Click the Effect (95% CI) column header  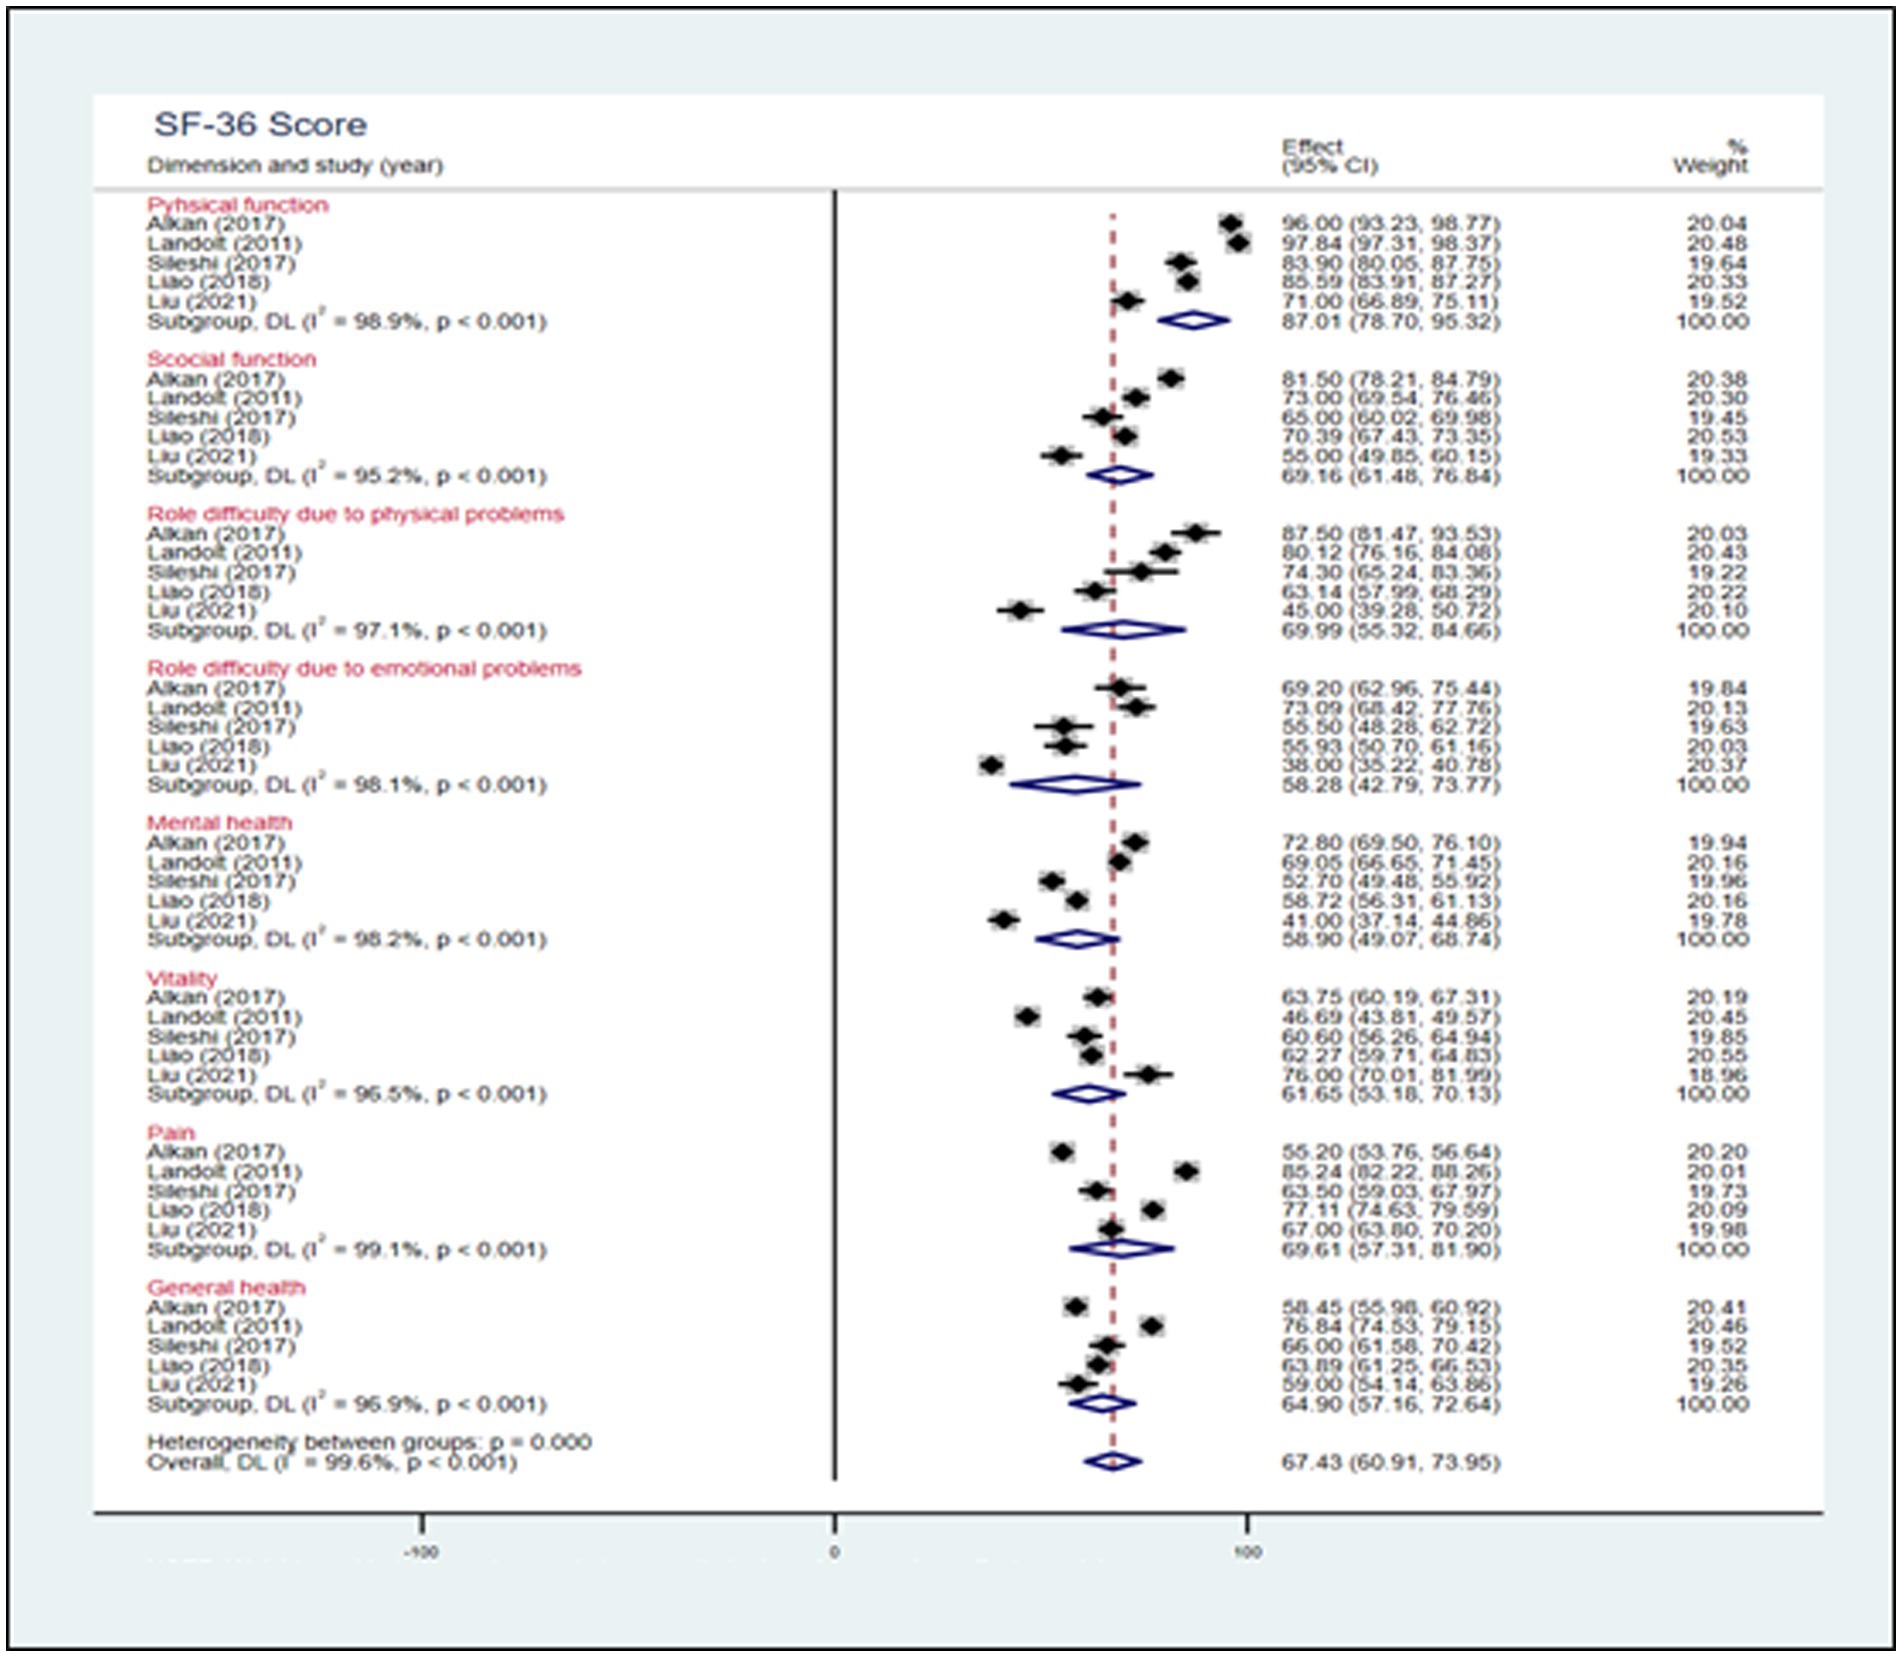[x=1328, y=156]
